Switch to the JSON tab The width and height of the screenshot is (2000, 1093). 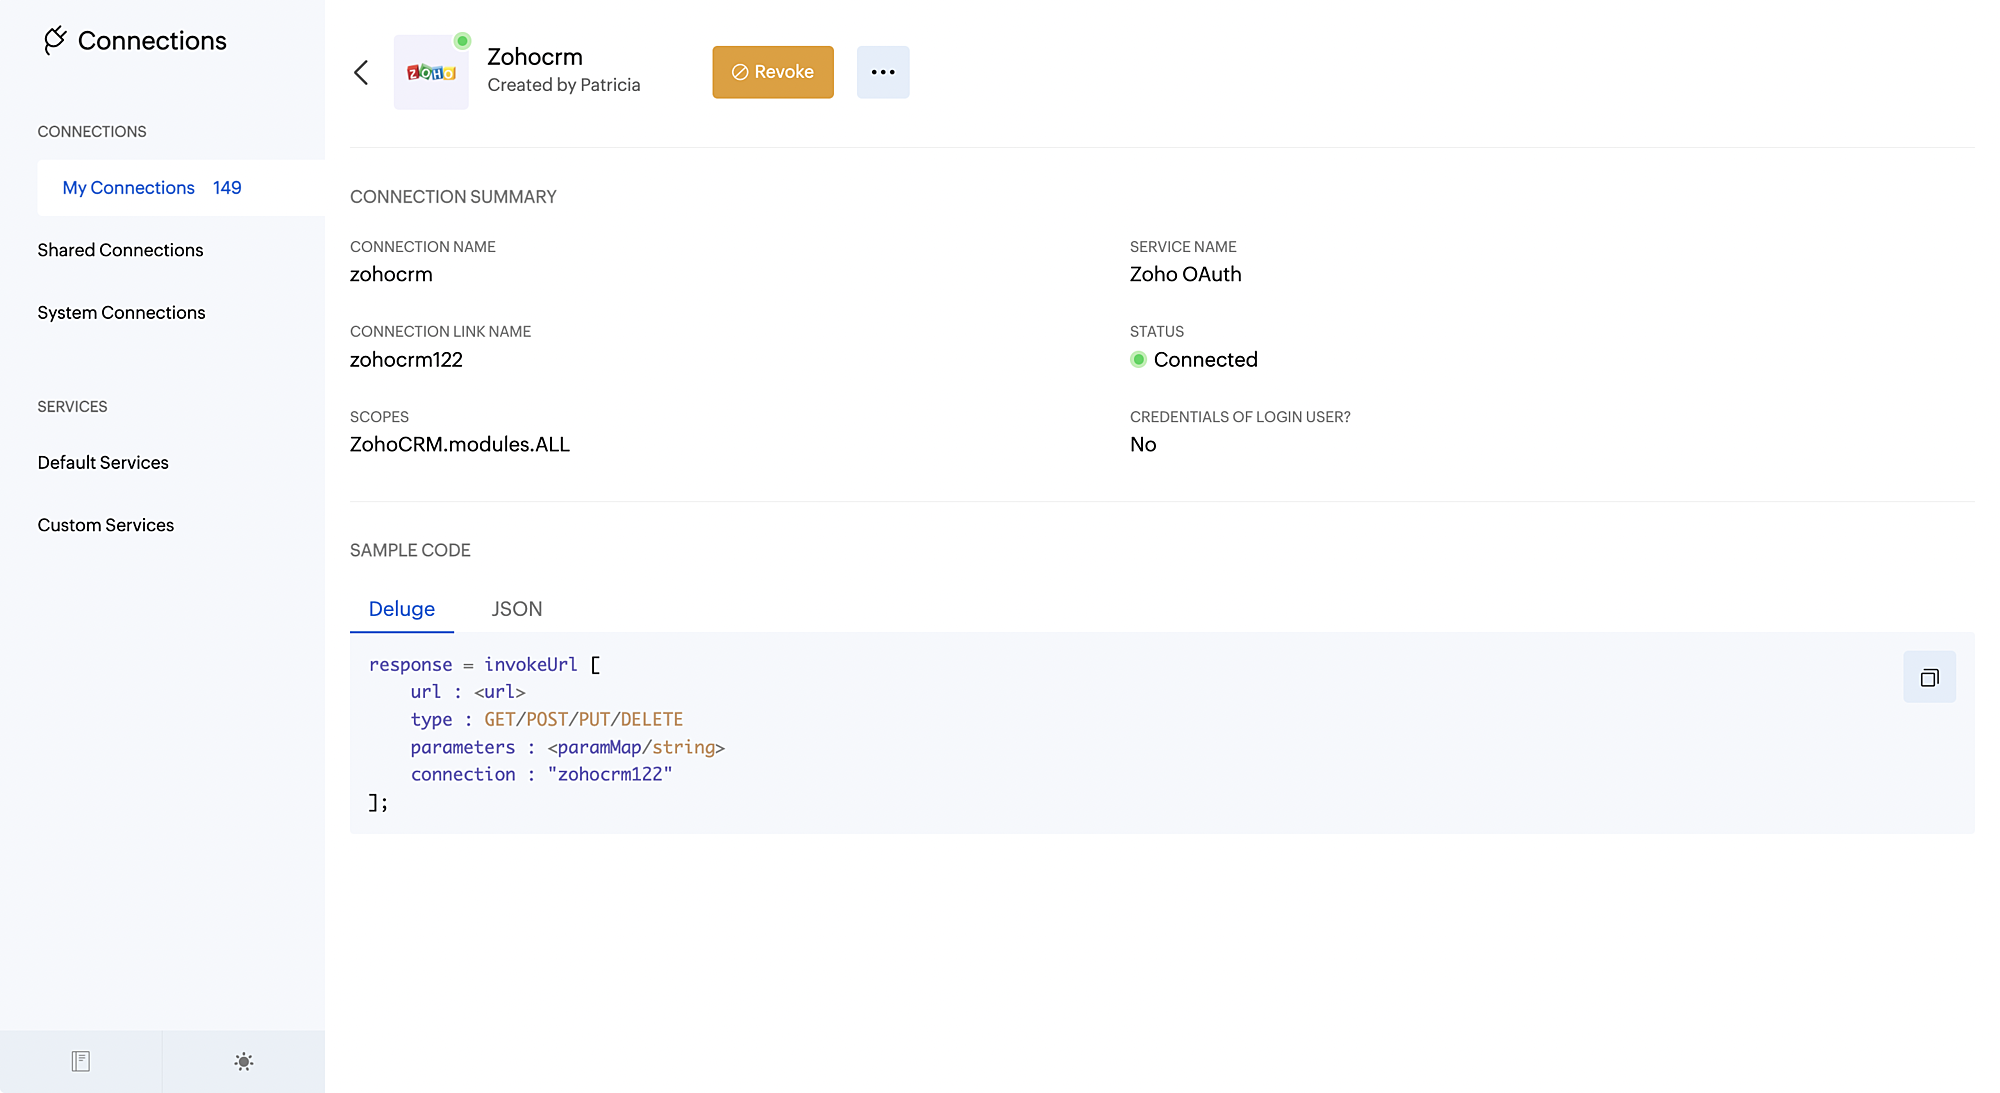point(516,609)
